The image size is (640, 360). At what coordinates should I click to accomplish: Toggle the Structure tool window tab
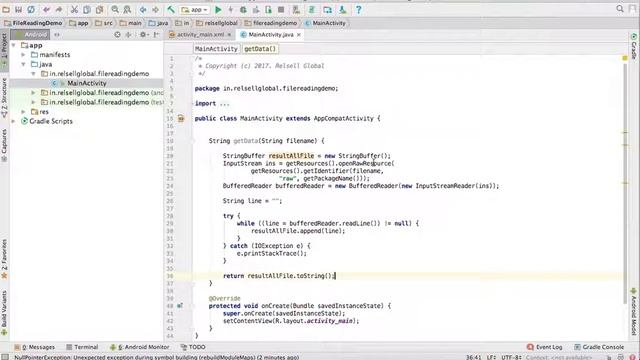pos(4,97)
